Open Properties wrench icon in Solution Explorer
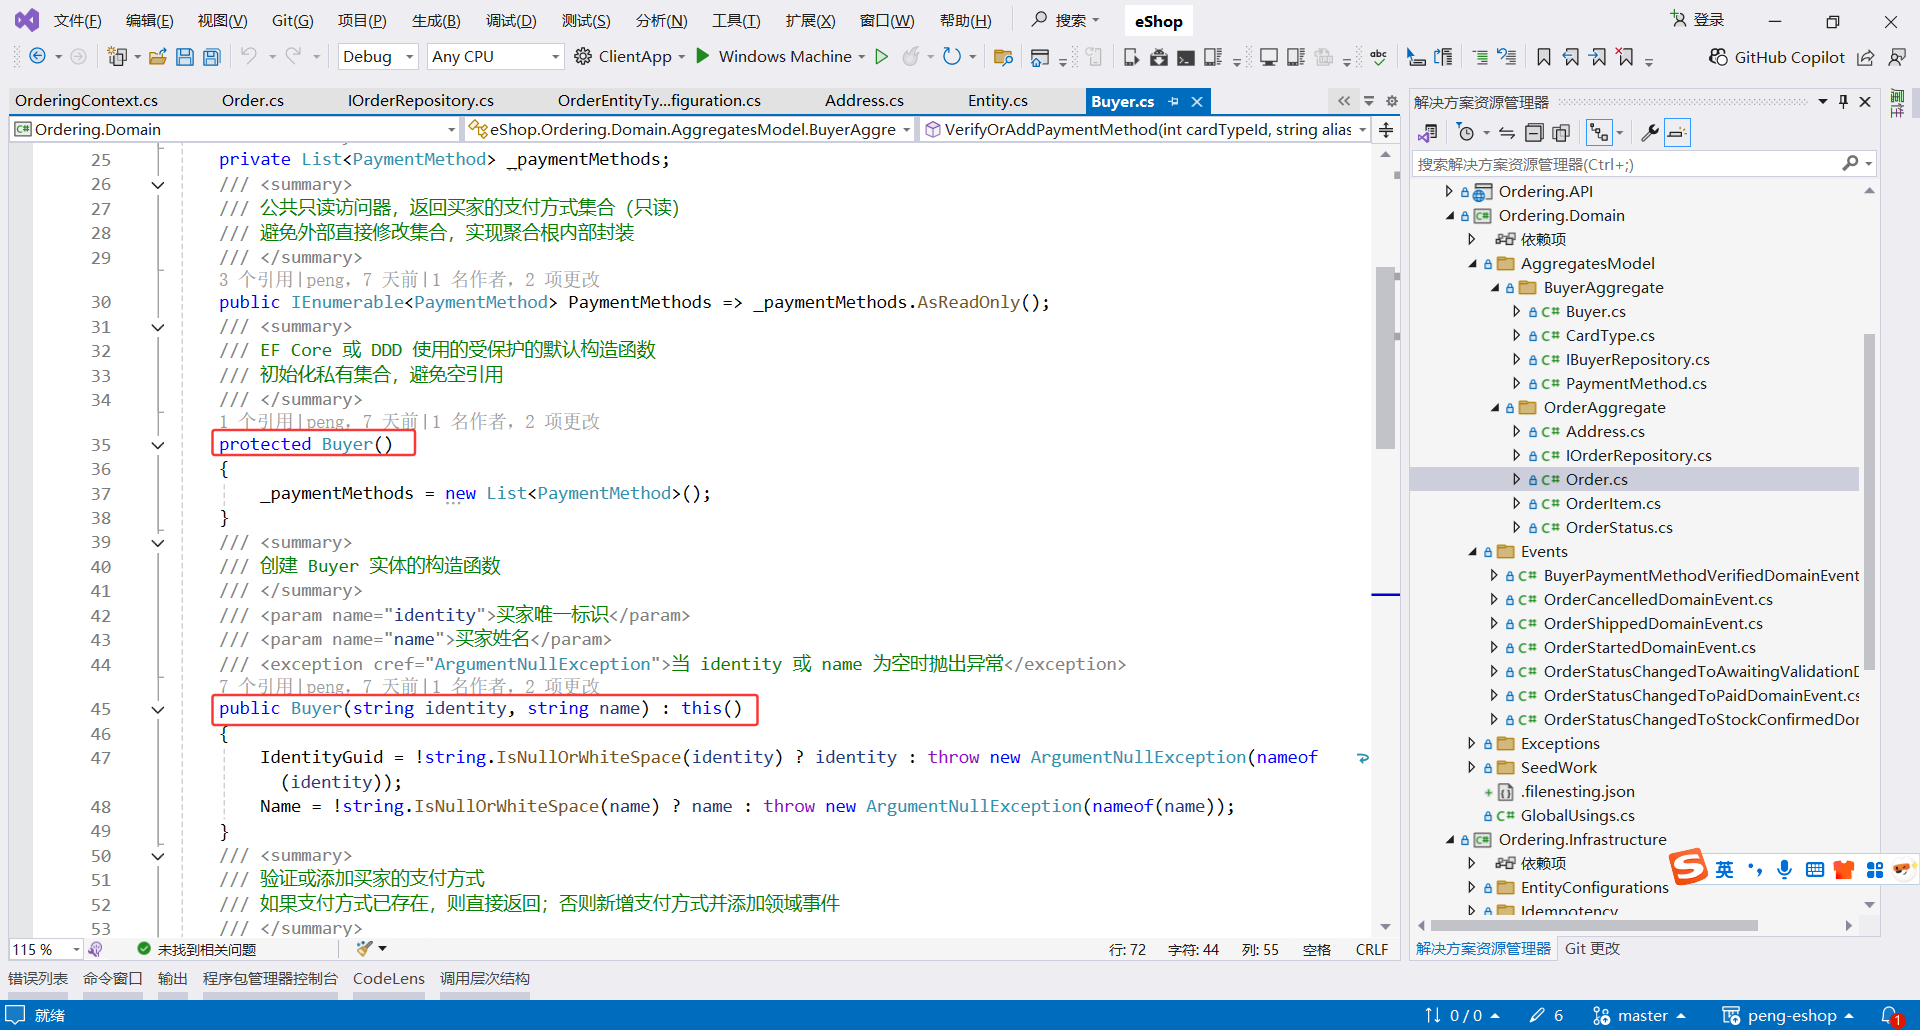The height and width of the screenshot is (1030, 1920). (1650, 132)
